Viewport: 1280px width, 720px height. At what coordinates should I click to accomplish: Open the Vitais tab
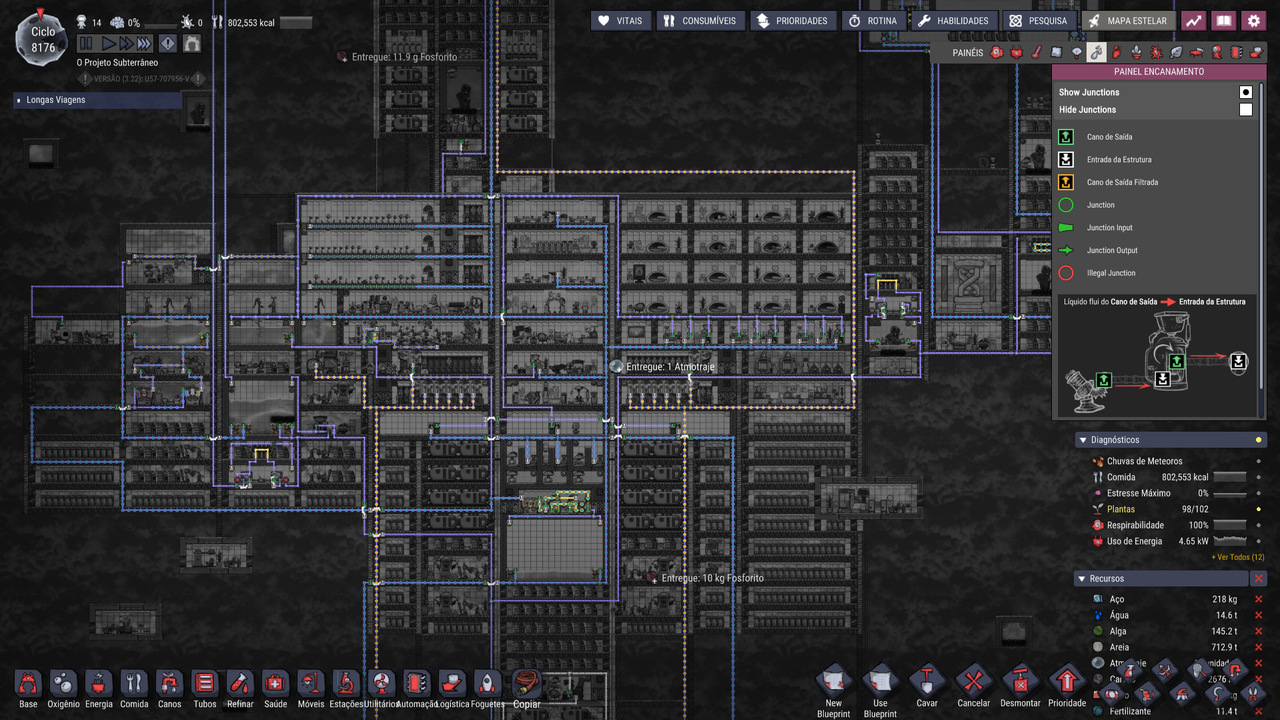pos(620,20)
